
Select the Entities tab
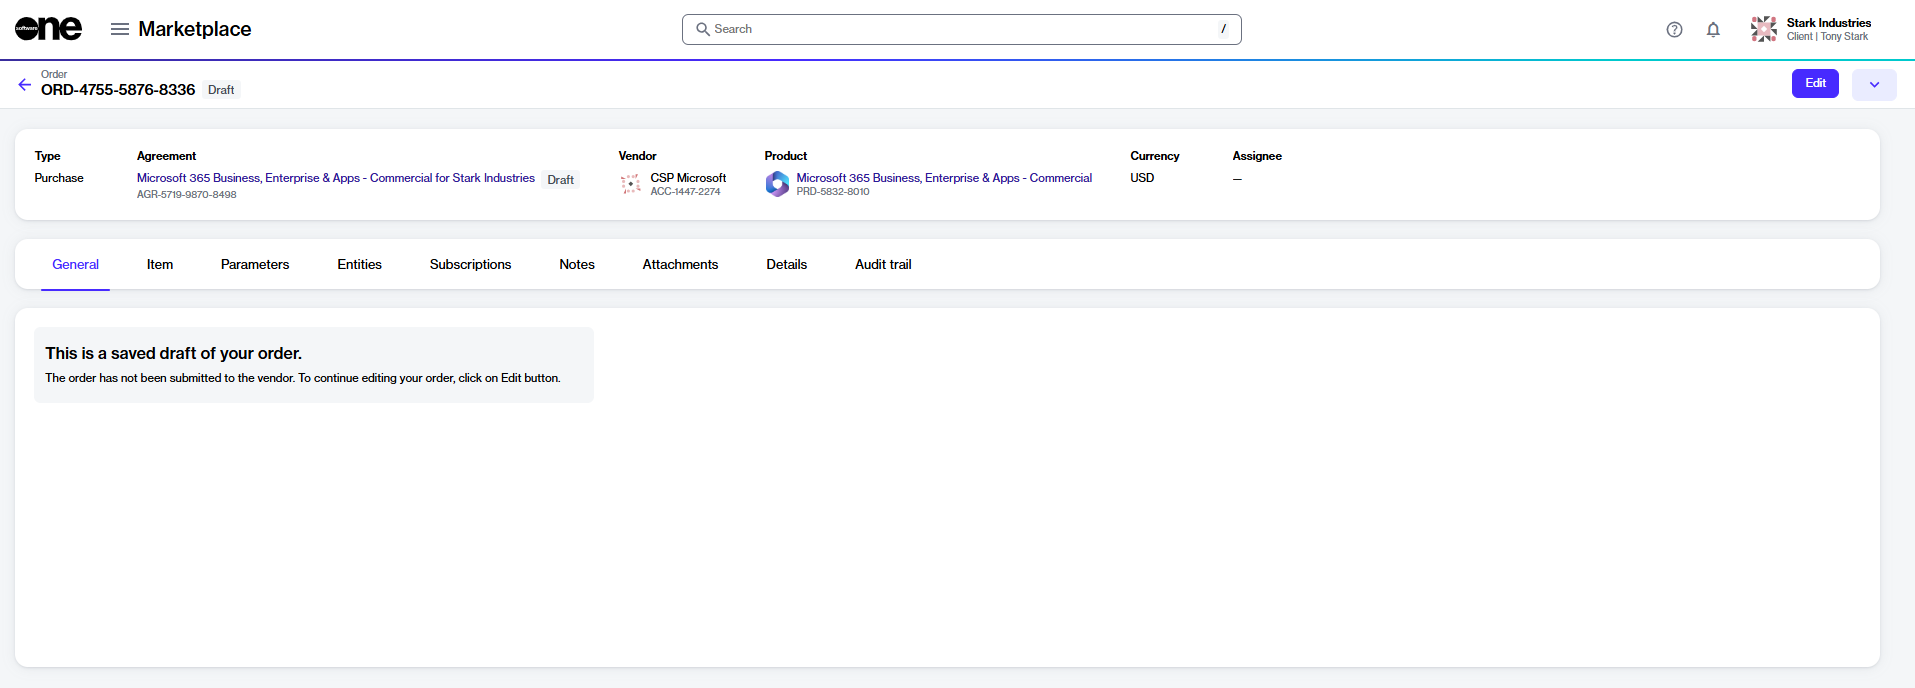pyautogui.click(x=359, y=265)
